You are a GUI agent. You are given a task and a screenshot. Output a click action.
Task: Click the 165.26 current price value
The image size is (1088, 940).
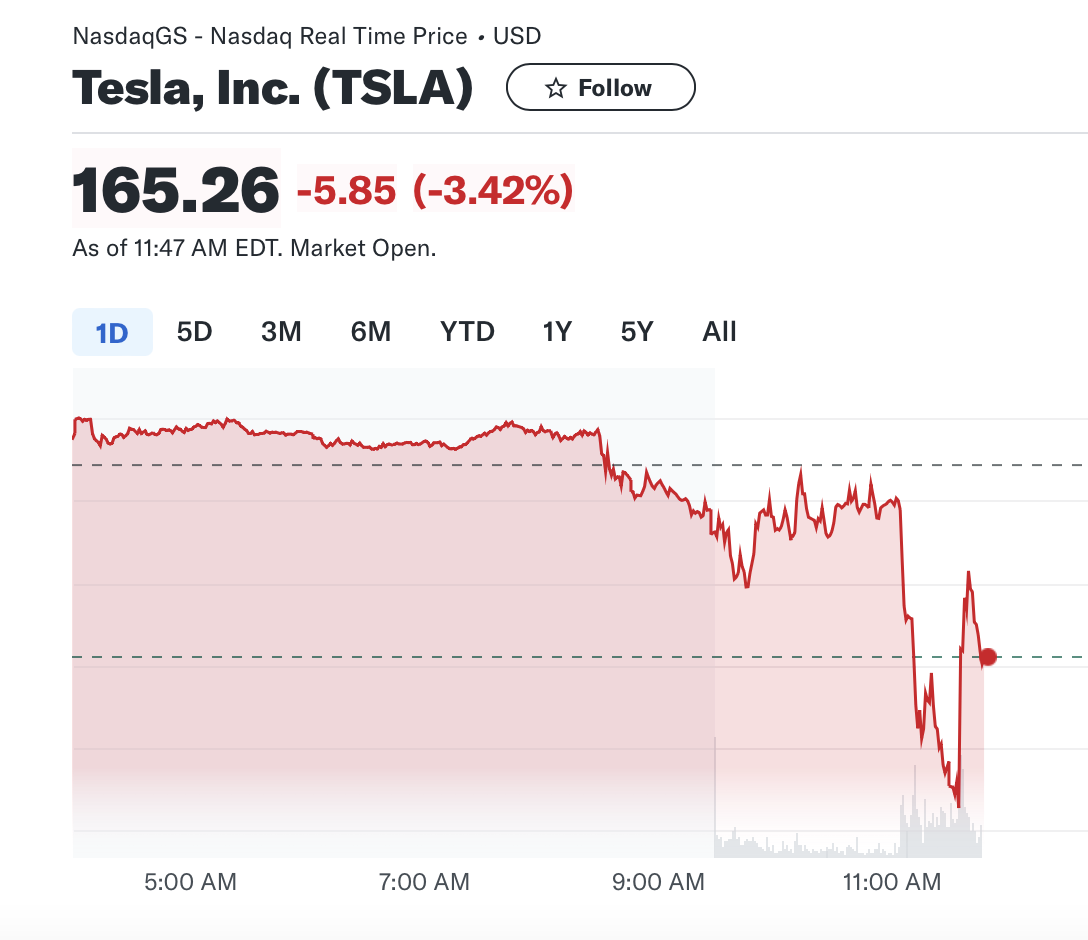(x=176, y=189)
